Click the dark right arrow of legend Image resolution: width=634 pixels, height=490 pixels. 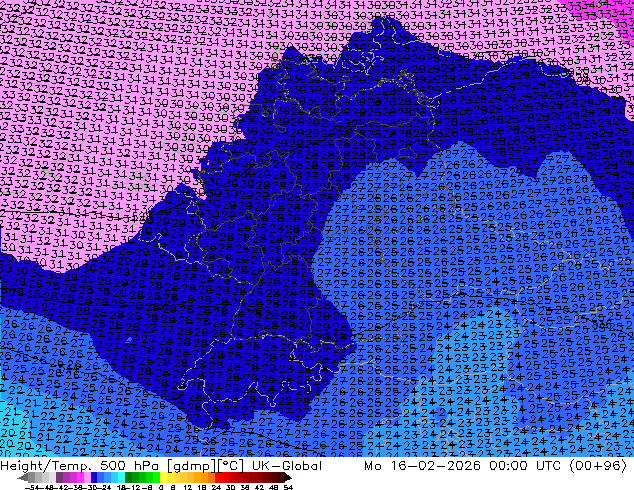point(287,477)
